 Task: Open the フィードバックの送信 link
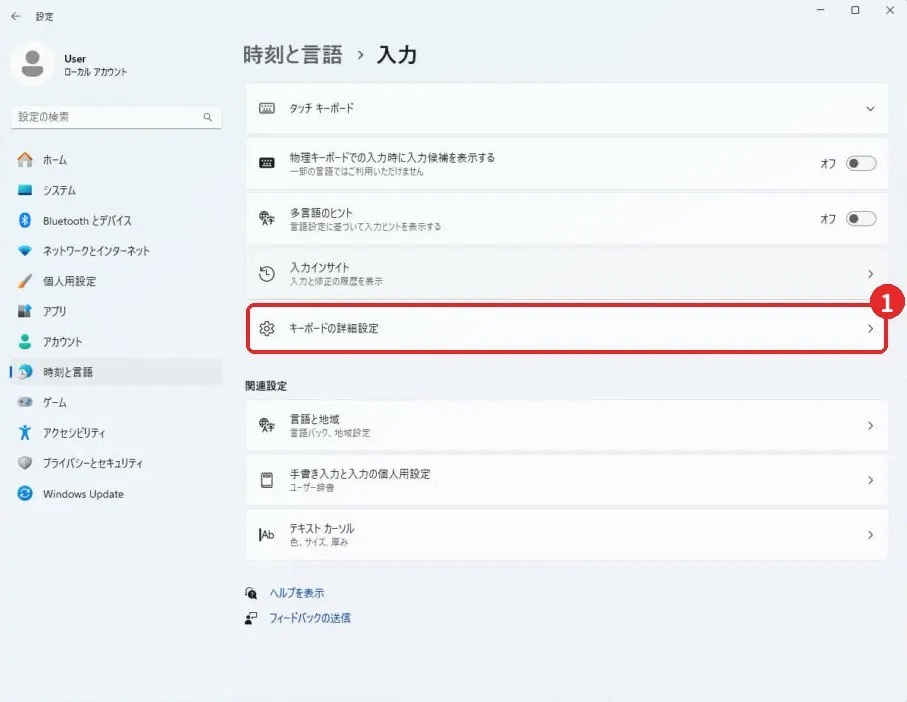[309, 618]
